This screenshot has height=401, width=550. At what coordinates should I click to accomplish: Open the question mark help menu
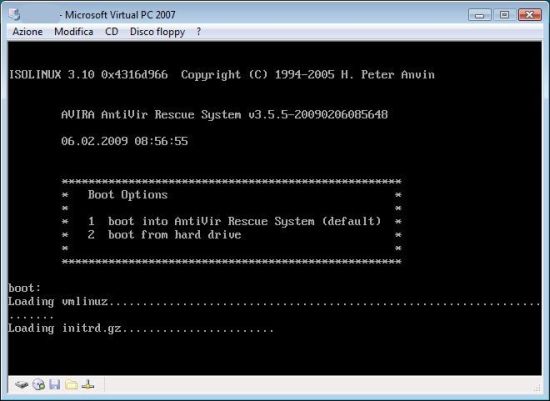pos(199,32)
